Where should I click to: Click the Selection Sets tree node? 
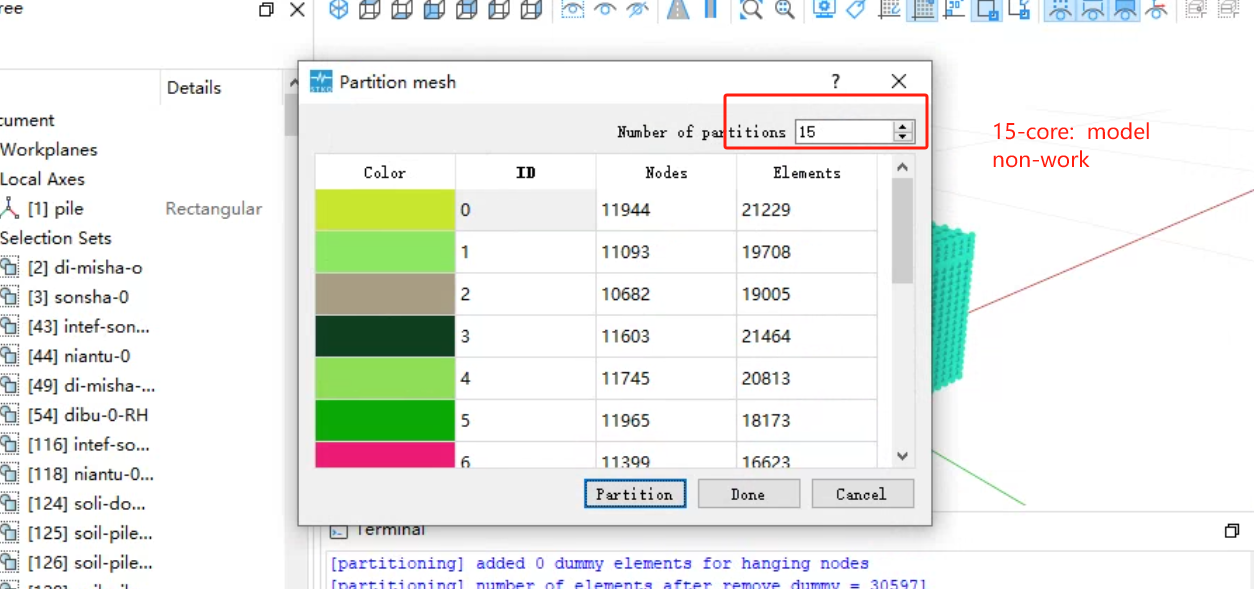click(55, 238)
